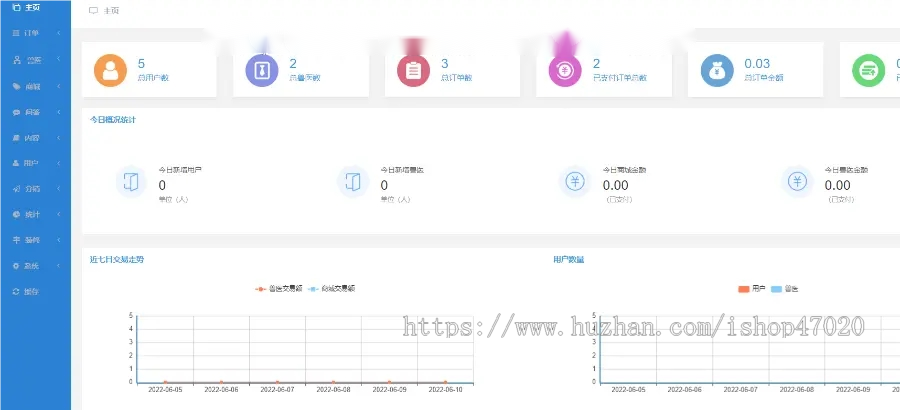Screen dimensions: 900x410
Task: Click the door icon beside 今日新增用户
Action: click(131, 182)
